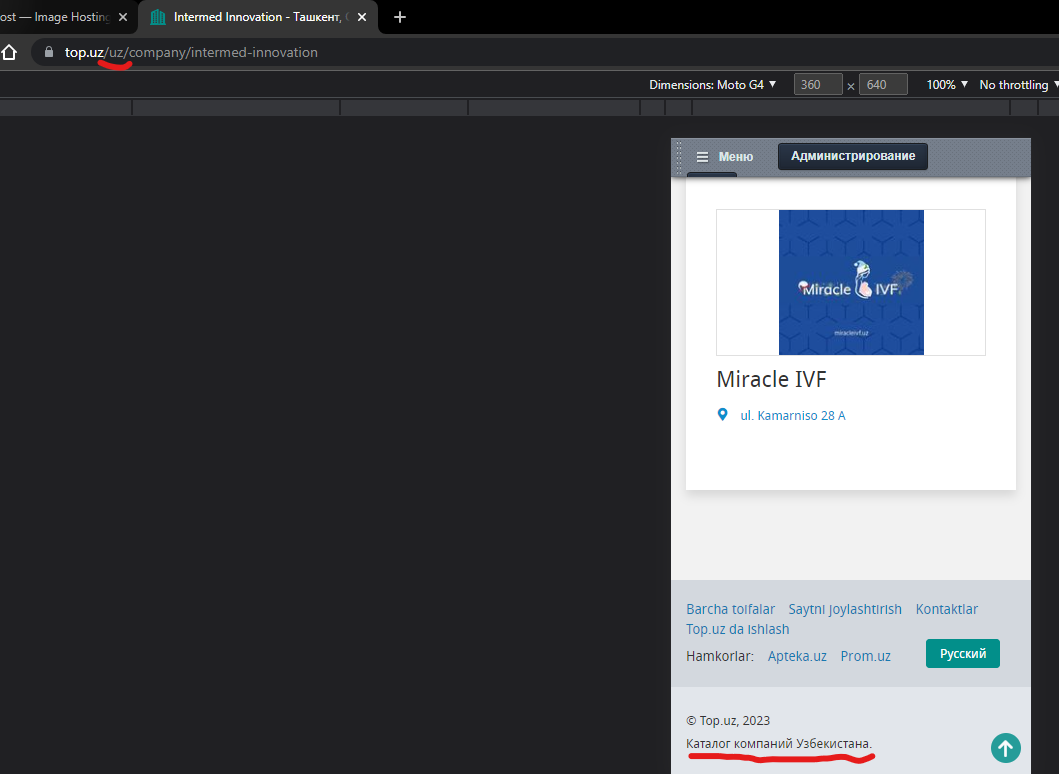The height and width of the screenshot is (774, 1059).
Task: Click the height field showing 640
Action: coord(883,84)
